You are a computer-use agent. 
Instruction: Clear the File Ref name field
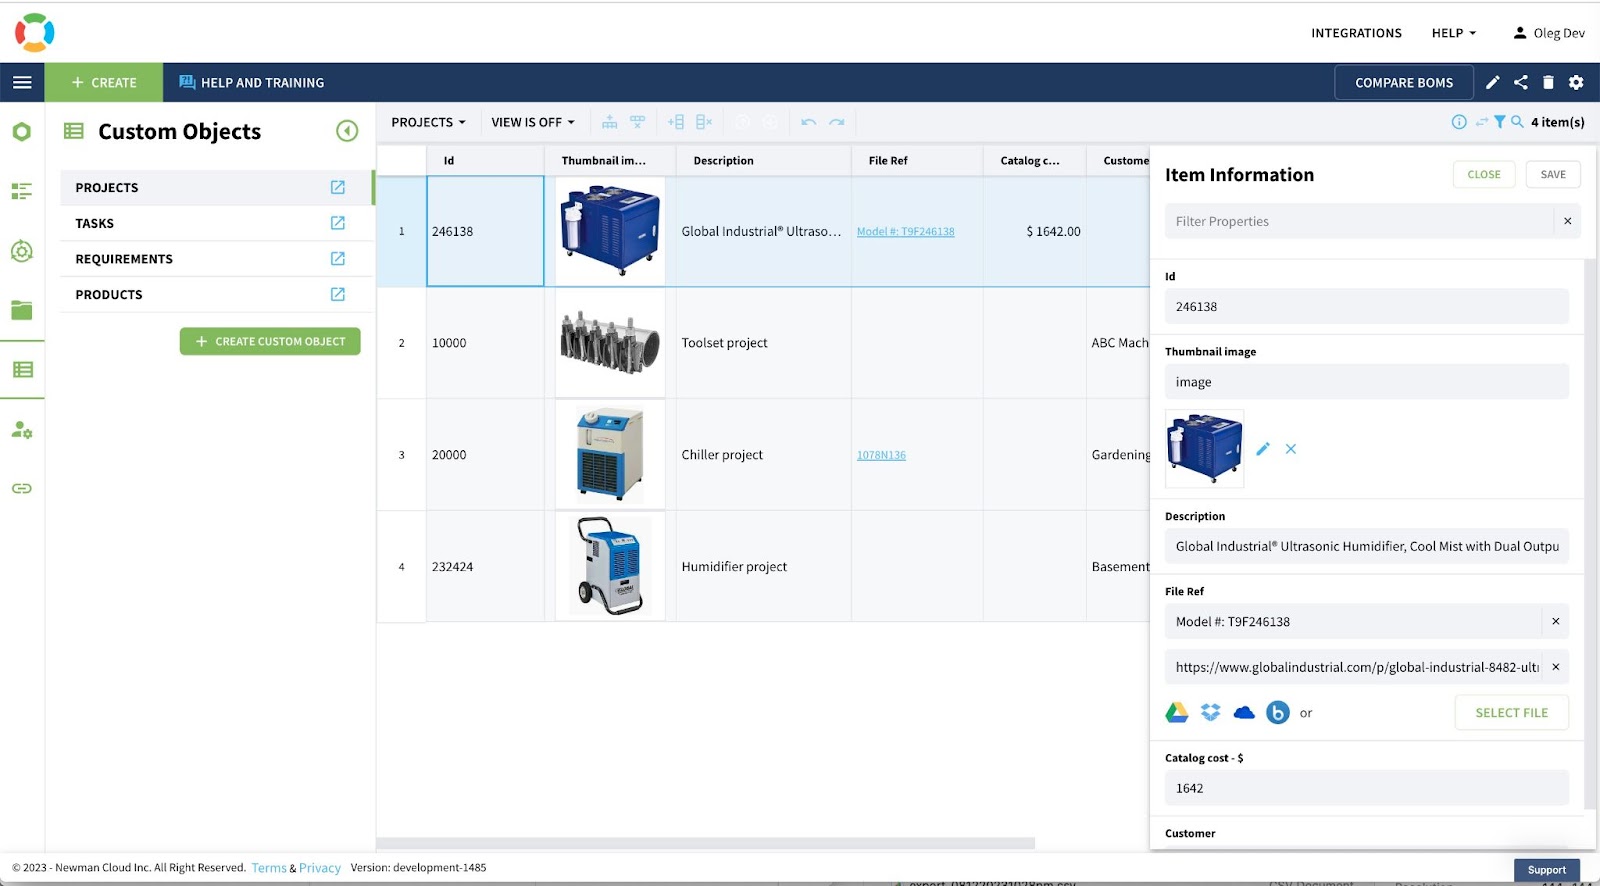pos(1555,621)
